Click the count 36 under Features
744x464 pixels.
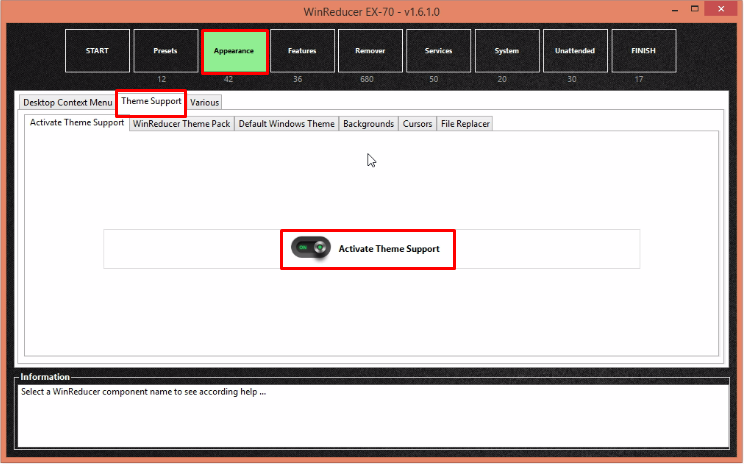coord(298,79)
